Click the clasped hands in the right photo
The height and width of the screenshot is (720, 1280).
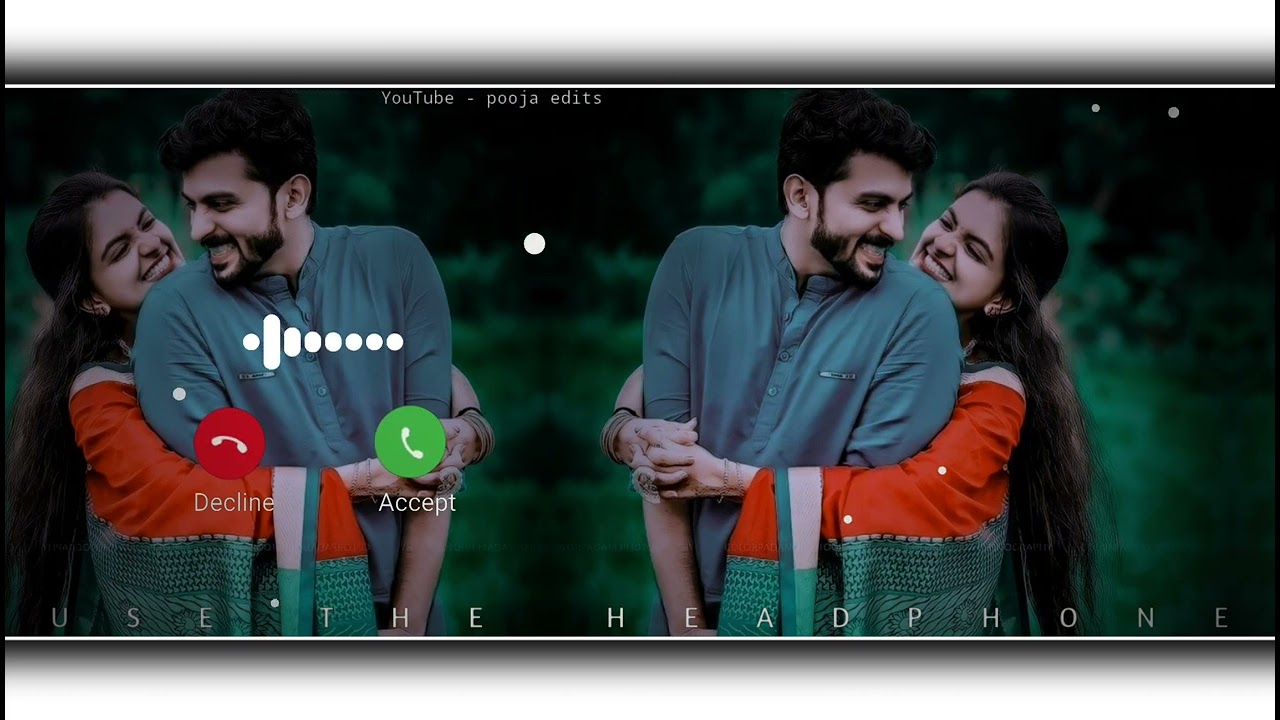click(x=662, y=443)
